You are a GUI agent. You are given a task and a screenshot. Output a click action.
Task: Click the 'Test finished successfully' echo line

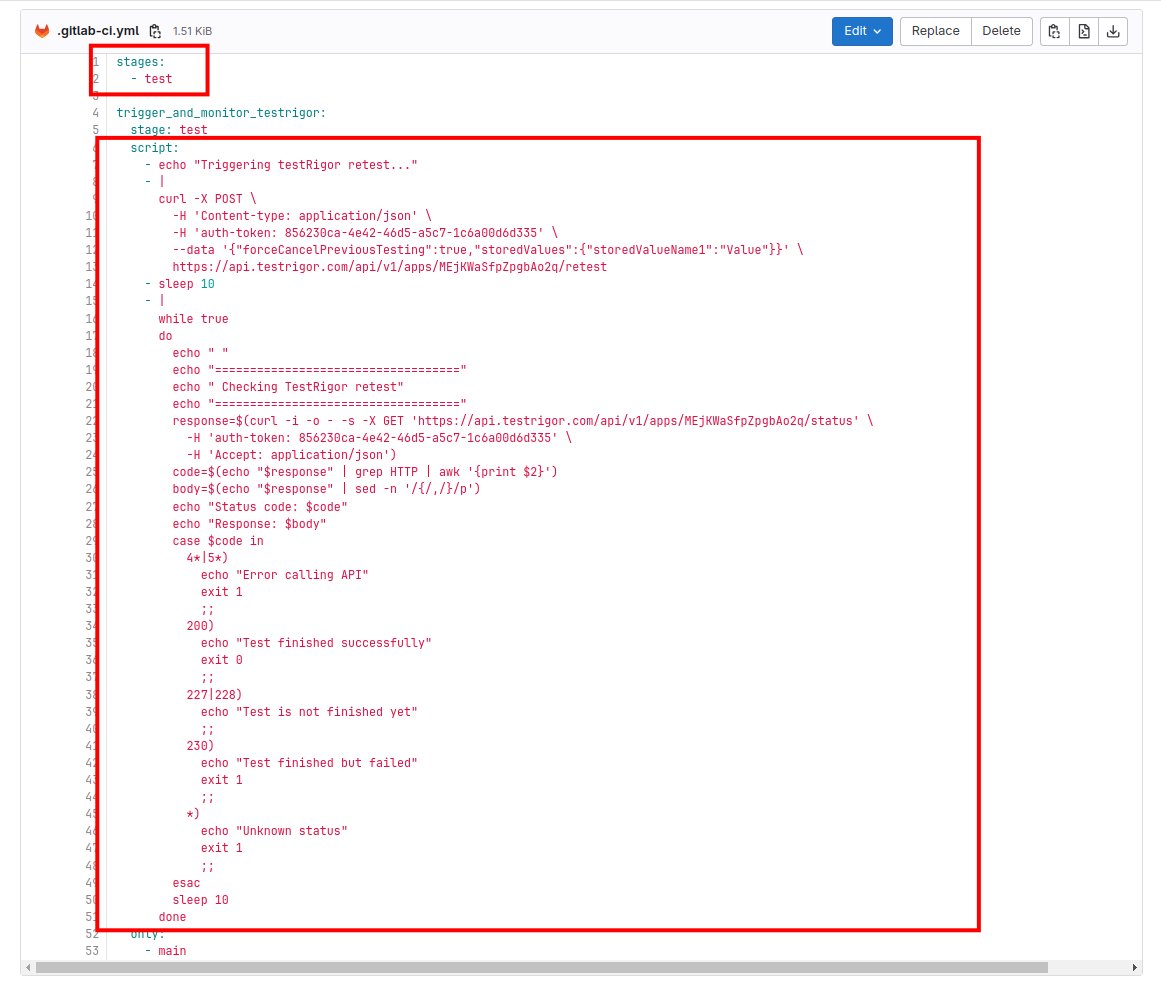click(x=315, y=643)
